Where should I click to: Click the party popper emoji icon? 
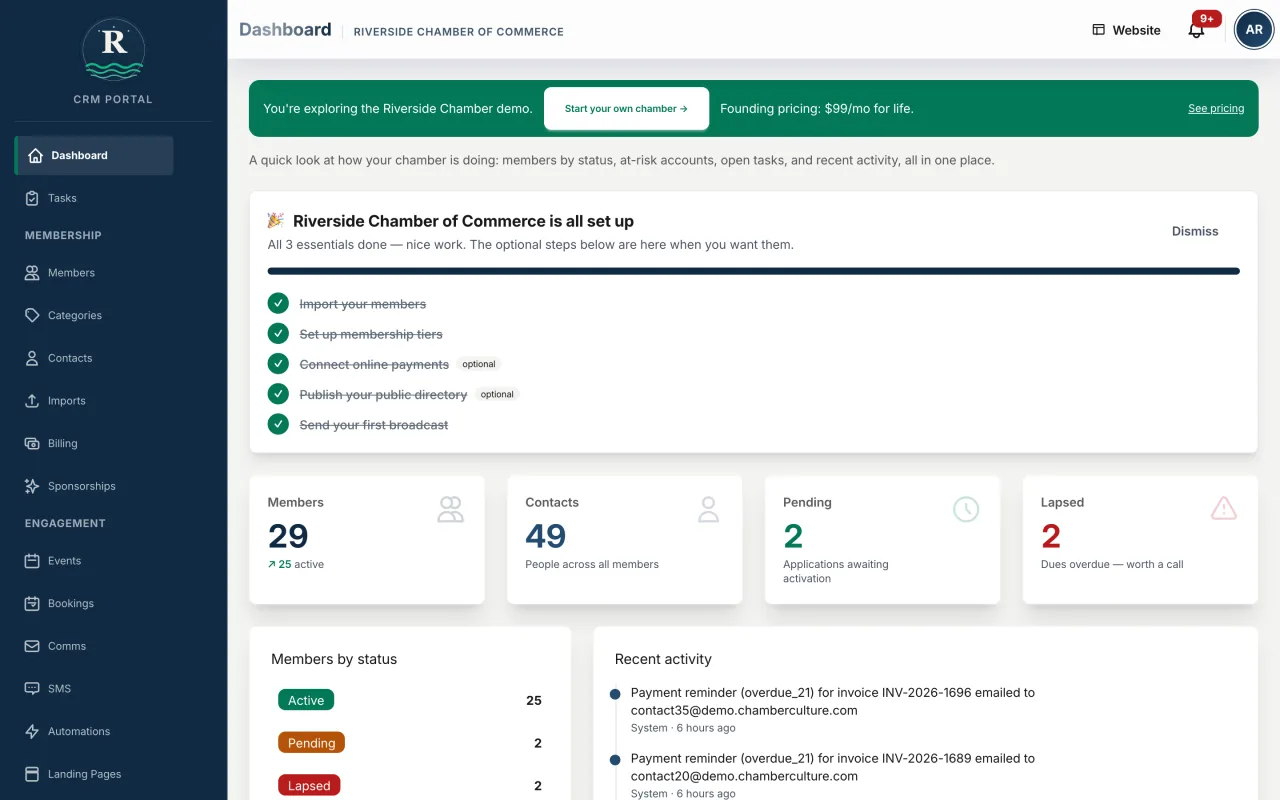(x=276, y=220)
